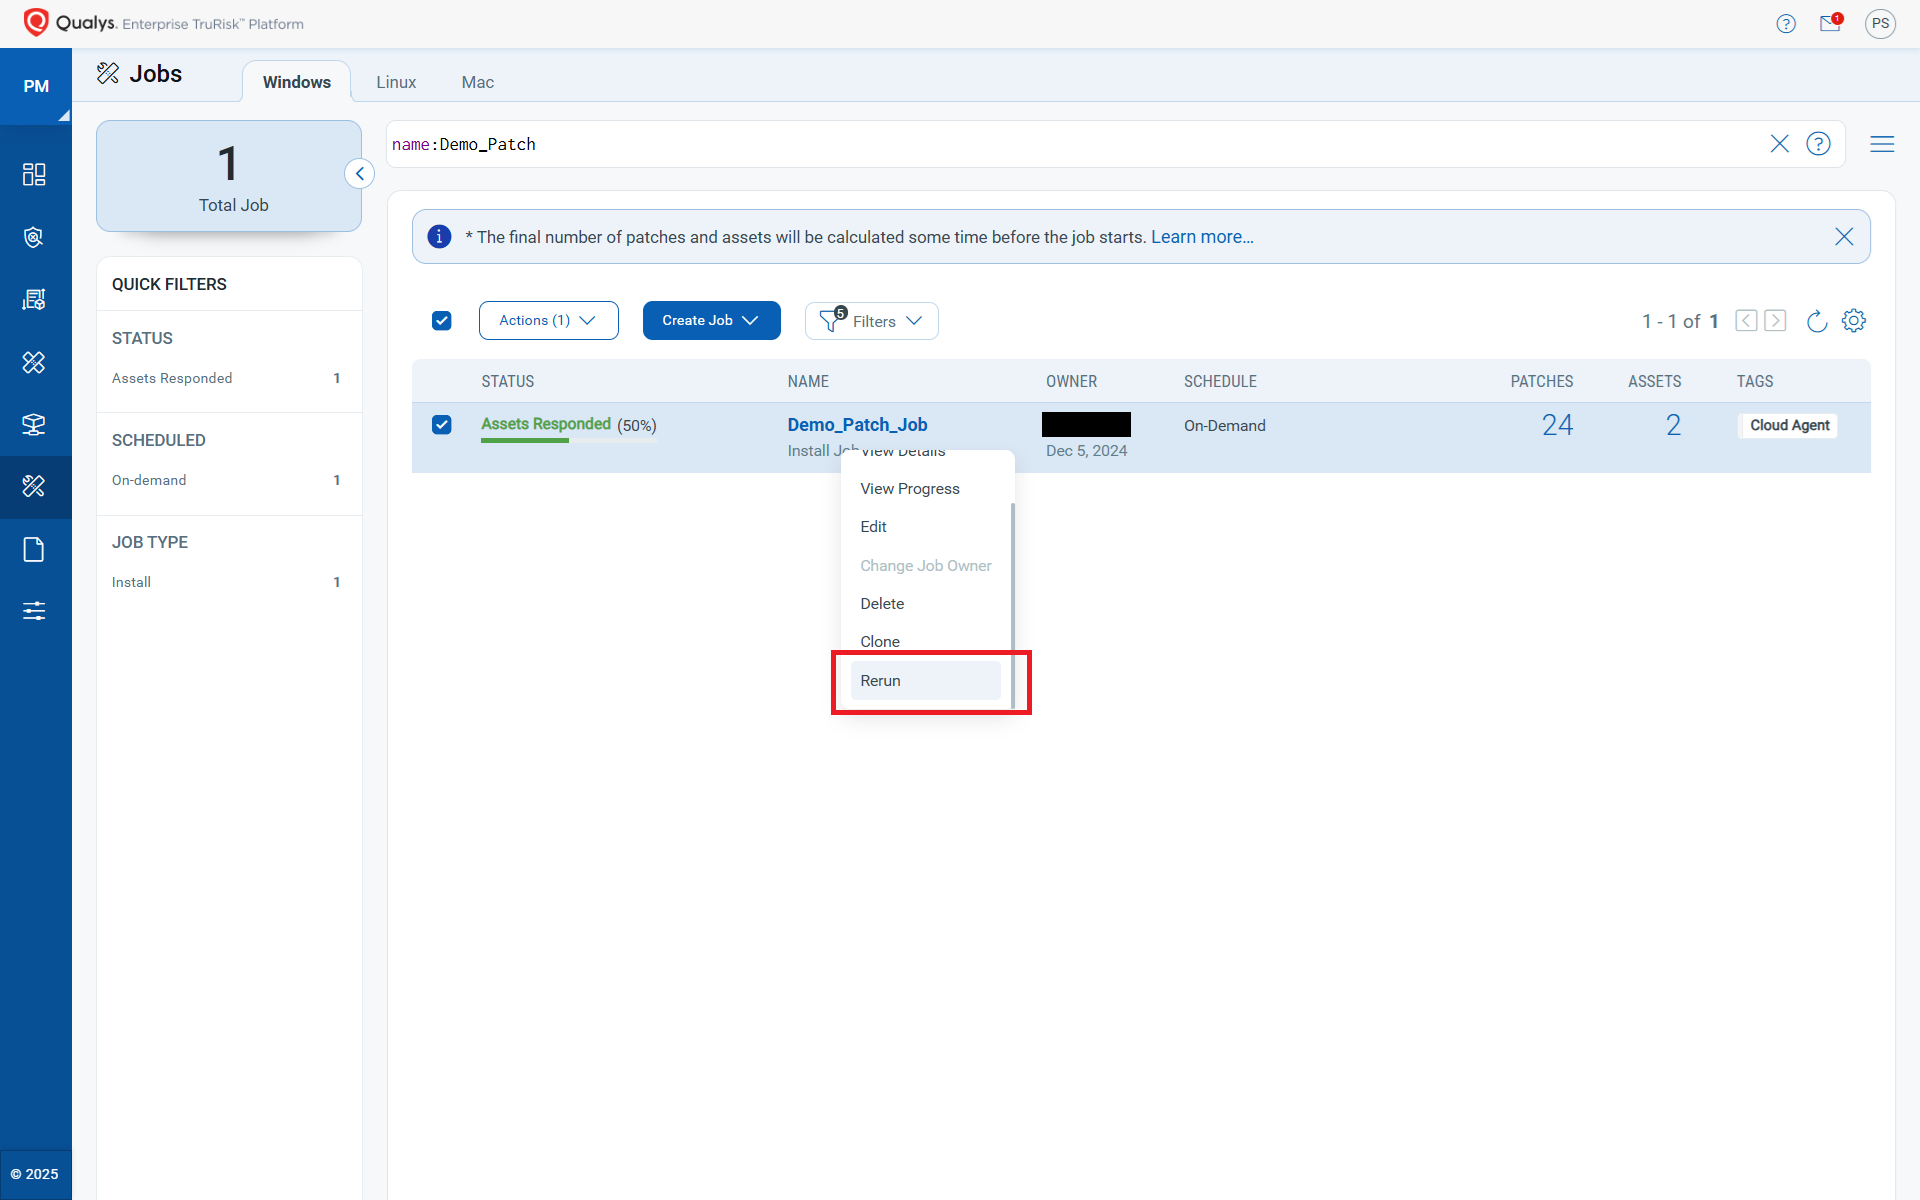Open the Dashboard sidebar icon

(34, 175)
